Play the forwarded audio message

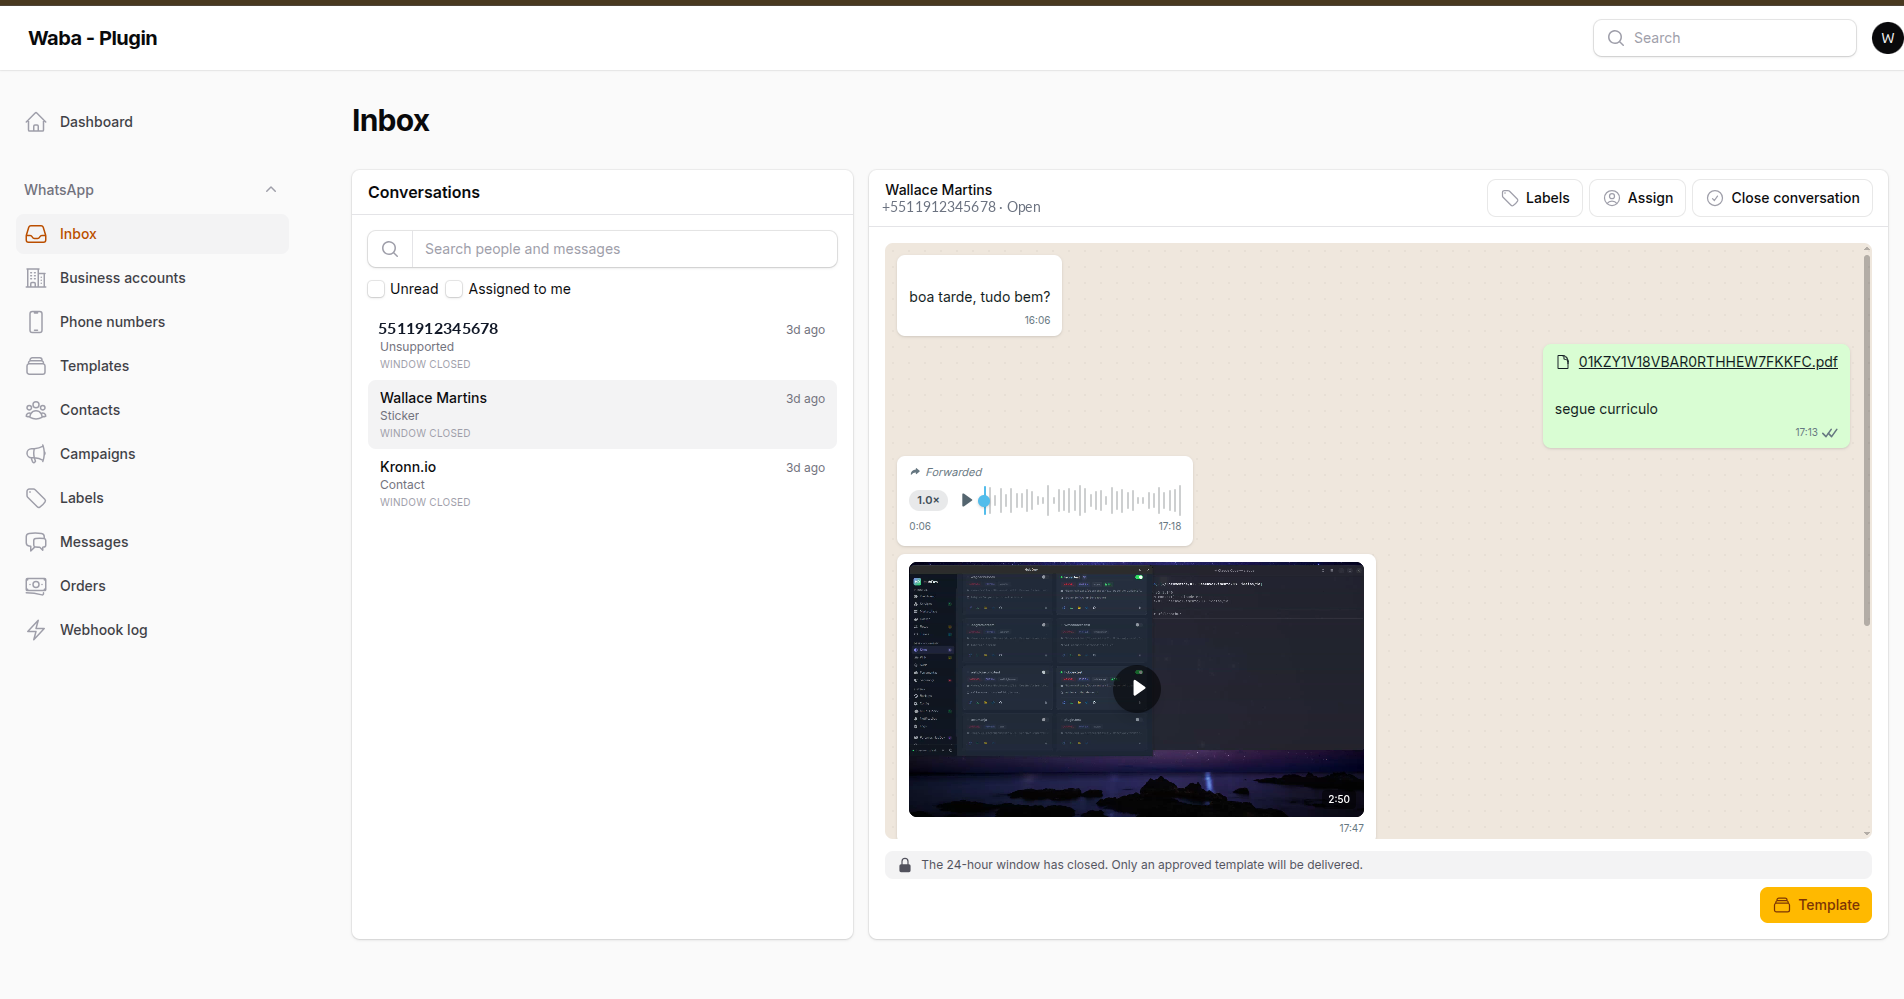[966, 500]
